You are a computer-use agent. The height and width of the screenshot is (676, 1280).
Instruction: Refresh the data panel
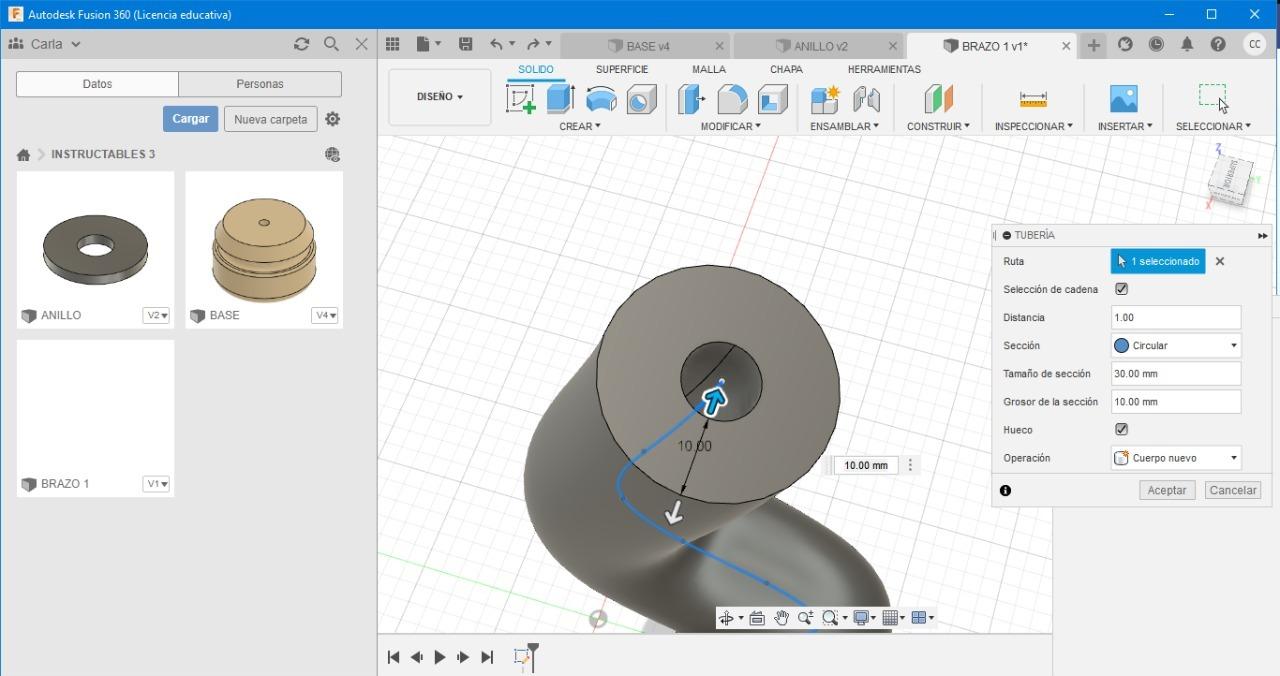point(301,44)
